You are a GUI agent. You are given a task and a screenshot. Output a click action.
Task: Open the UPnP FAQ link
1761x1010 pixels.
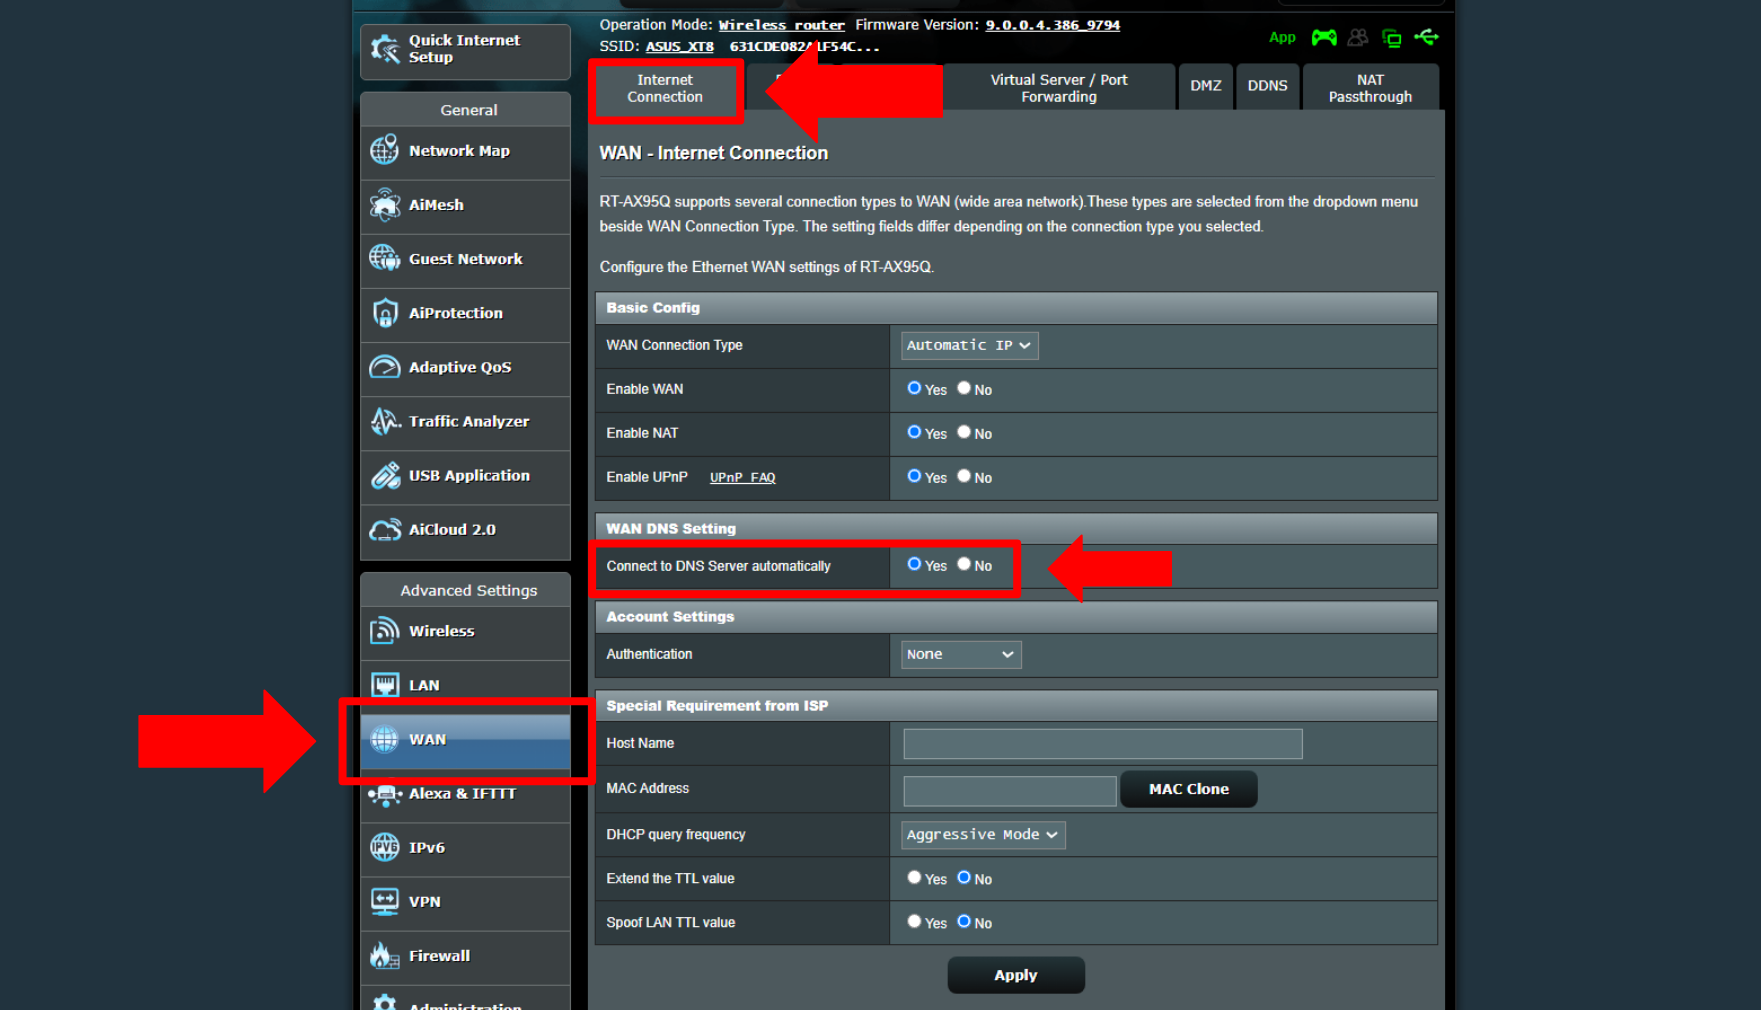point(742,477)
